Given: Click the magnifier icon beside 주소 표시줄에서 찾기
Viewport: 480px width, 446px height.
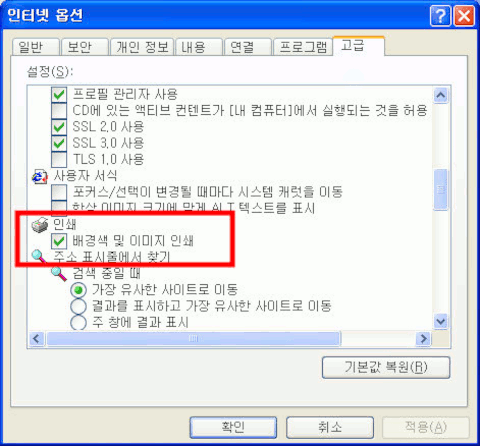Looking at the screenshot, I should click(39, 256).
